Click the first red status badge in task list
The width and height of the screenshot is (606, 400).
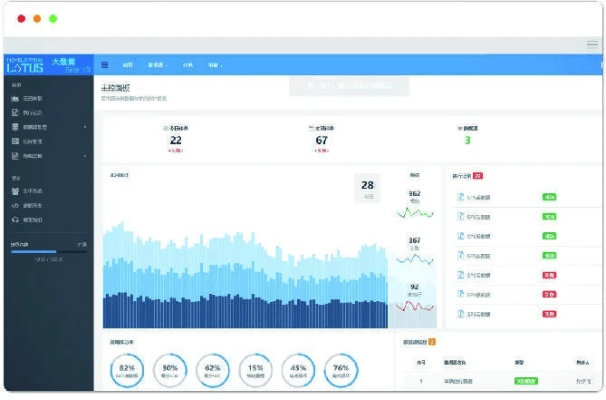(x=549, y=274)
